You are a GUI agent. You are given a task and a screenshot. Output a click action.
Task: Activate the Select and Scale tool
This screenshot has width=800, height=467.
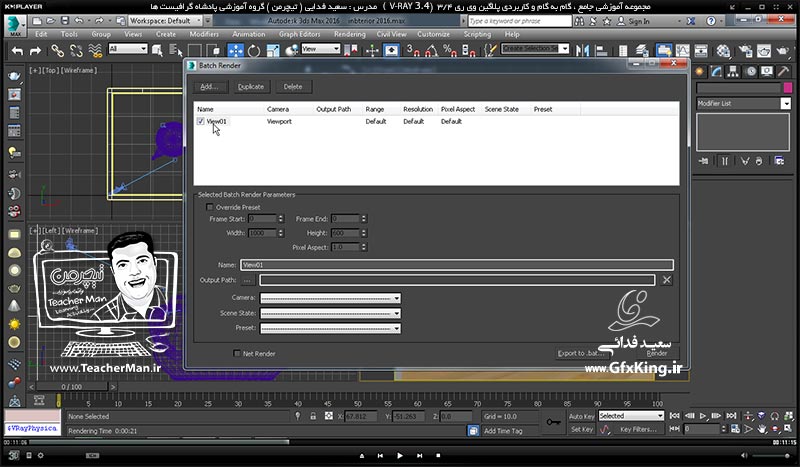[273, 51]
